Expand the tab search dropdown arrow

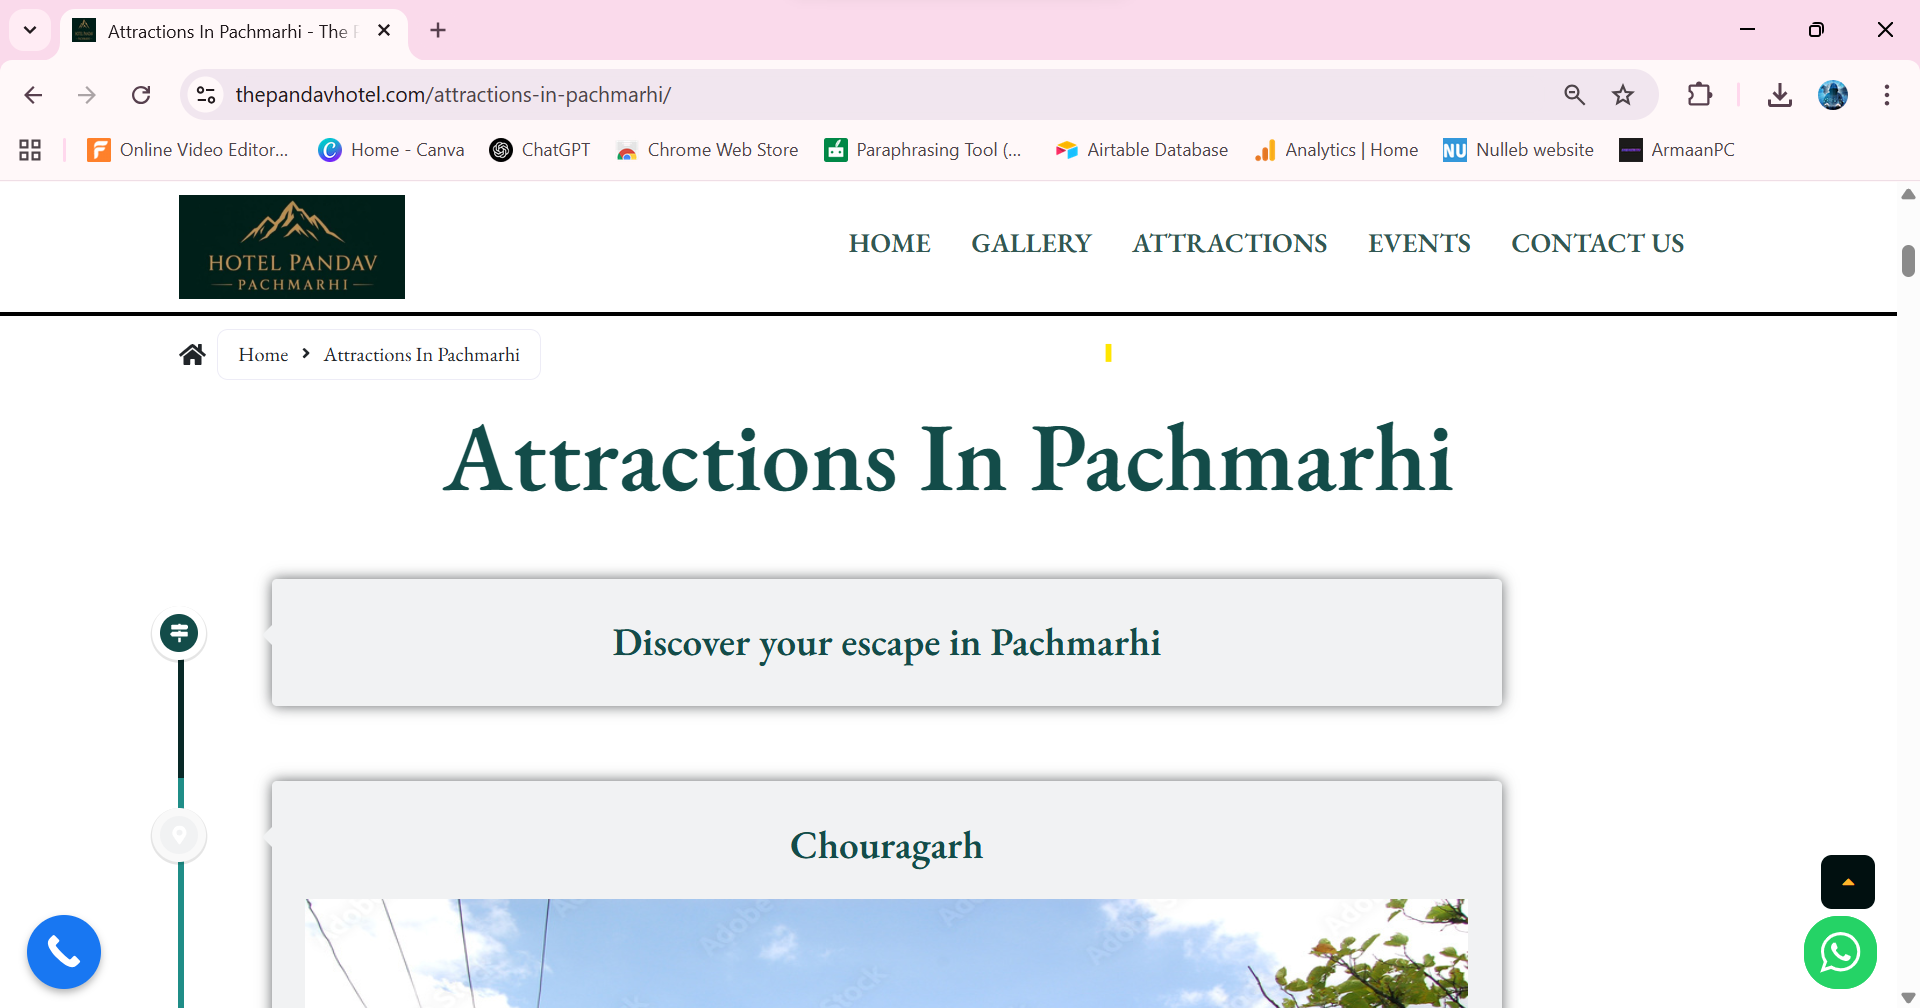[30, 30]
